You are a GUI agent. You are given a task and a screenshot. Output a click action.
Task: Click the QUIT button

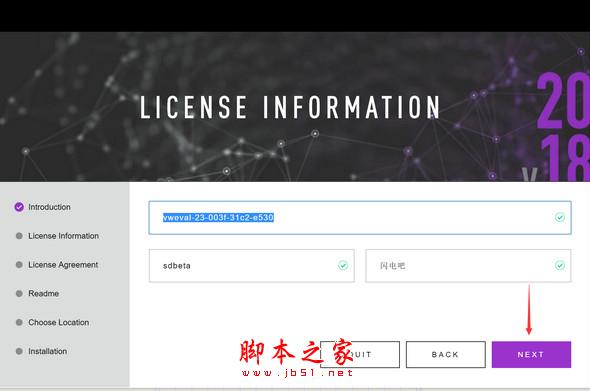360,354
